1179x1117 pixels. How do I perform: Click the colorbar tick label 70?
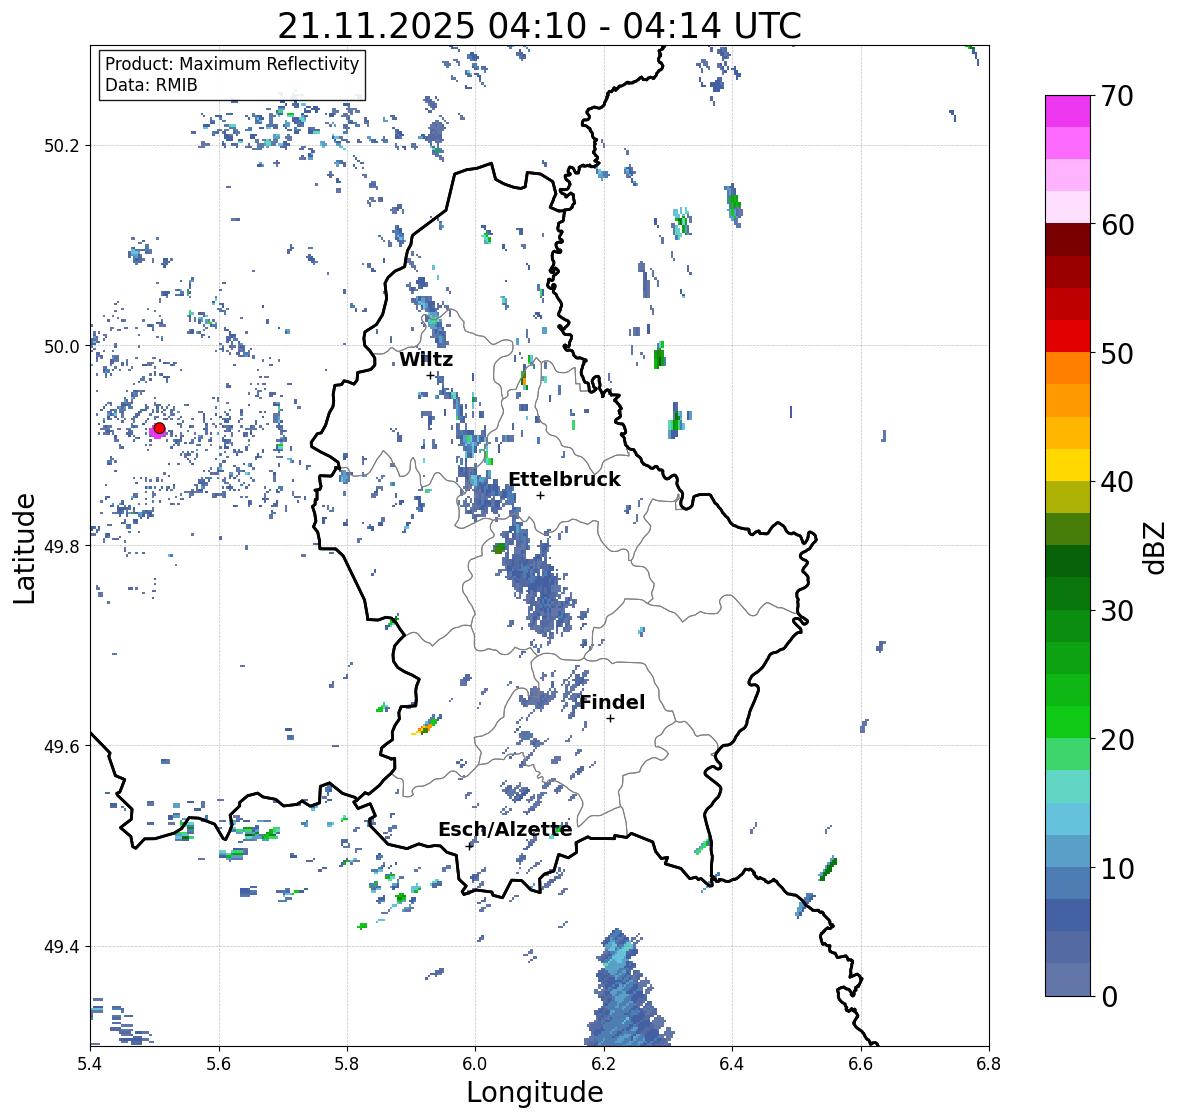point(1117,96)
